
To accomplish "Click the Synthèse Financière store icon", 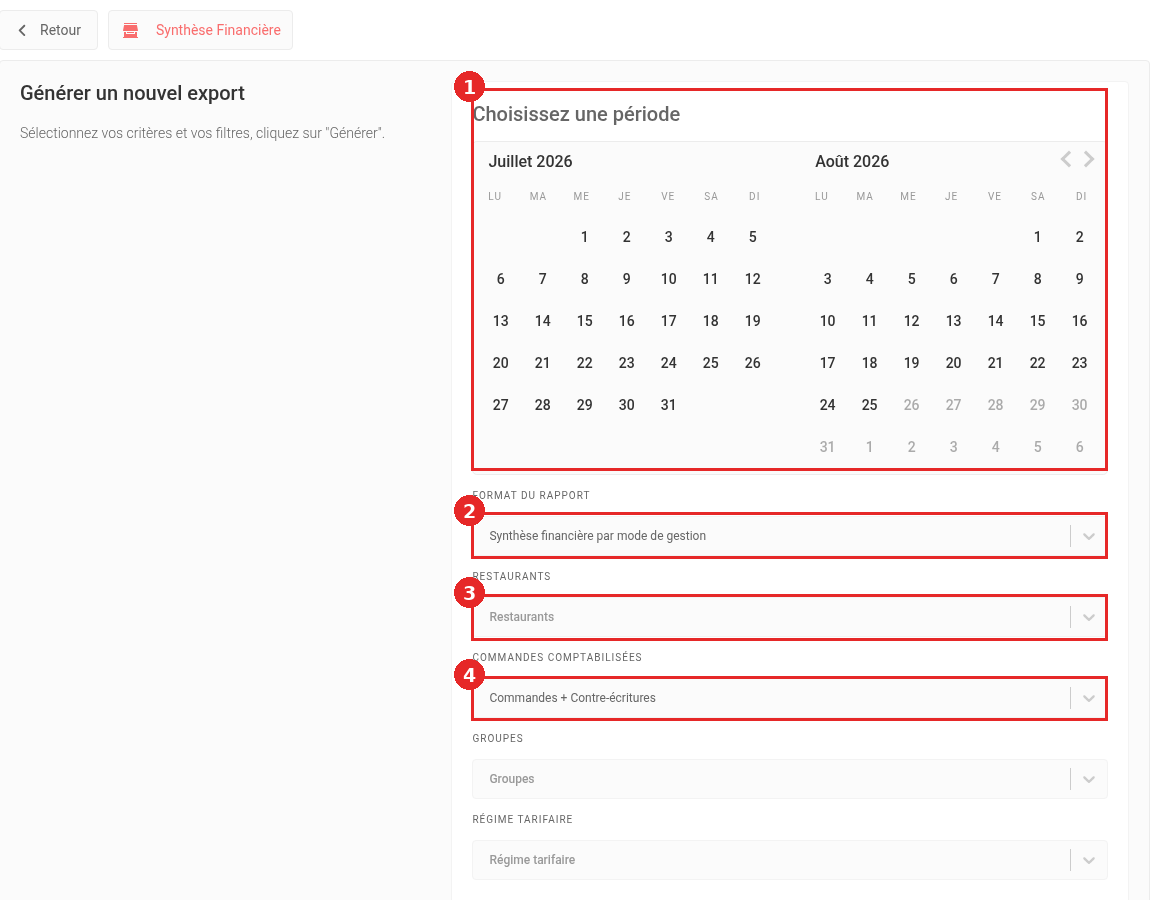I will point(131,30).
